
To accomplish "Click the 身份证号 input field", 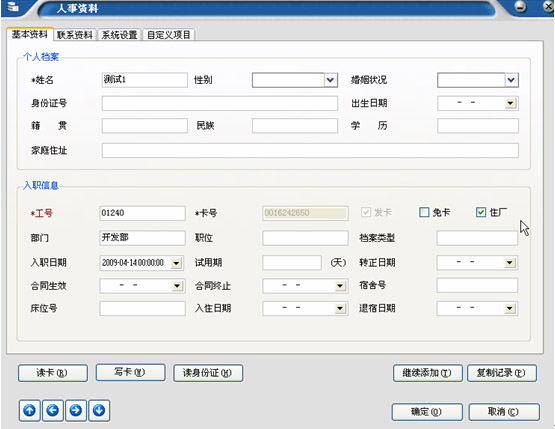I will (220, 103).
